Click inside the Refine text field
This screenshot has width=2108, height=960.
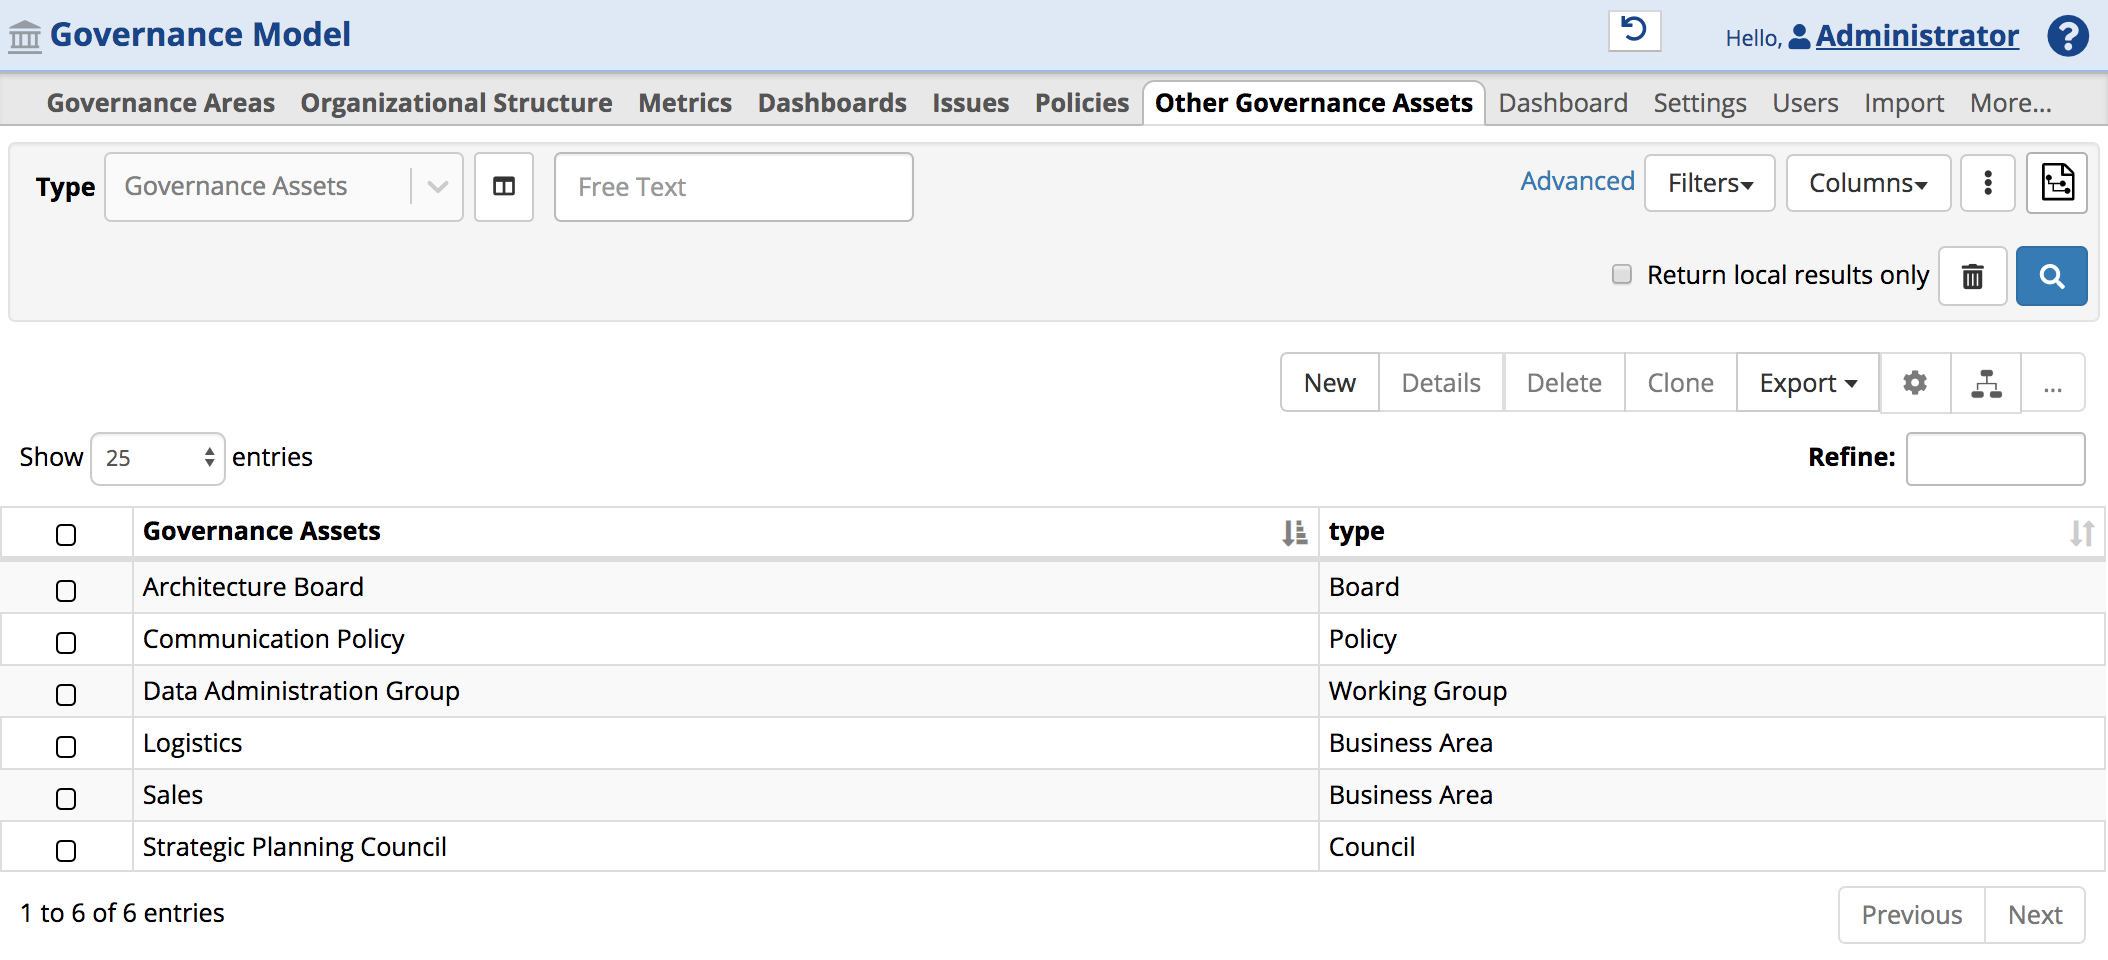coord(1995,458)
